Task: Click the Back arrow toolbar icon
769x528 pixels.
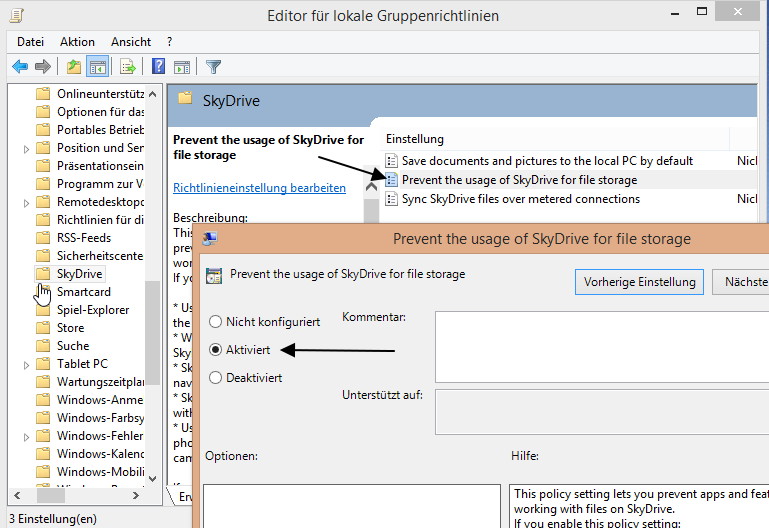Action: pos(20,66)
